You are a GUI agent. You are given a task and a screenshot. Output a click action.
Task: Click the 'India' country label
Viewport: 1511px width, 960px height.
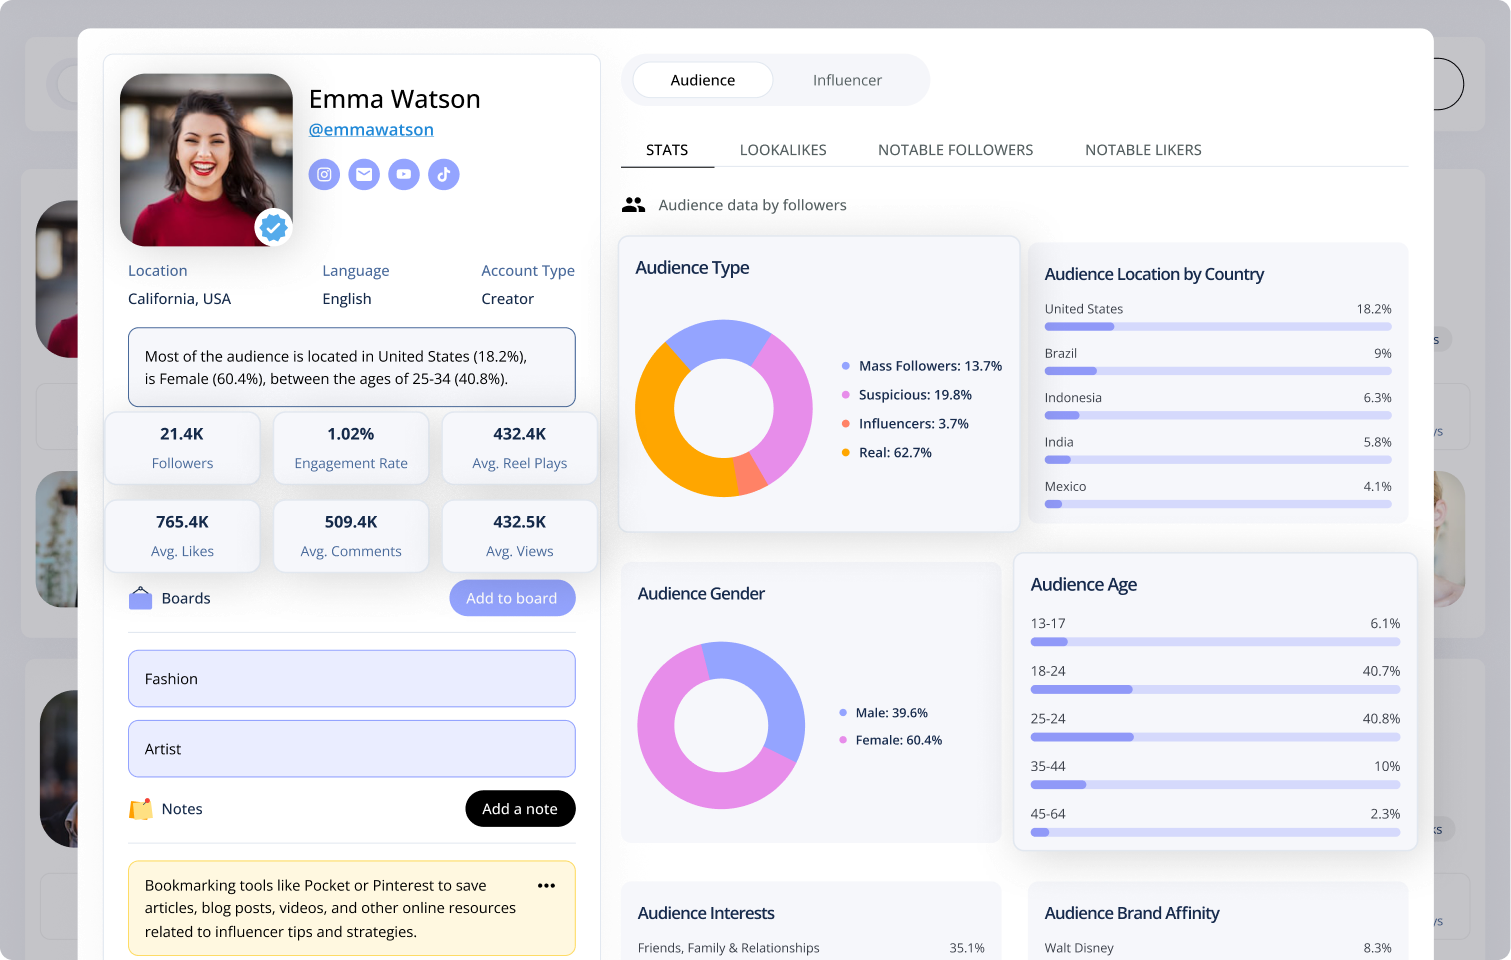(x=1059, y=442)
